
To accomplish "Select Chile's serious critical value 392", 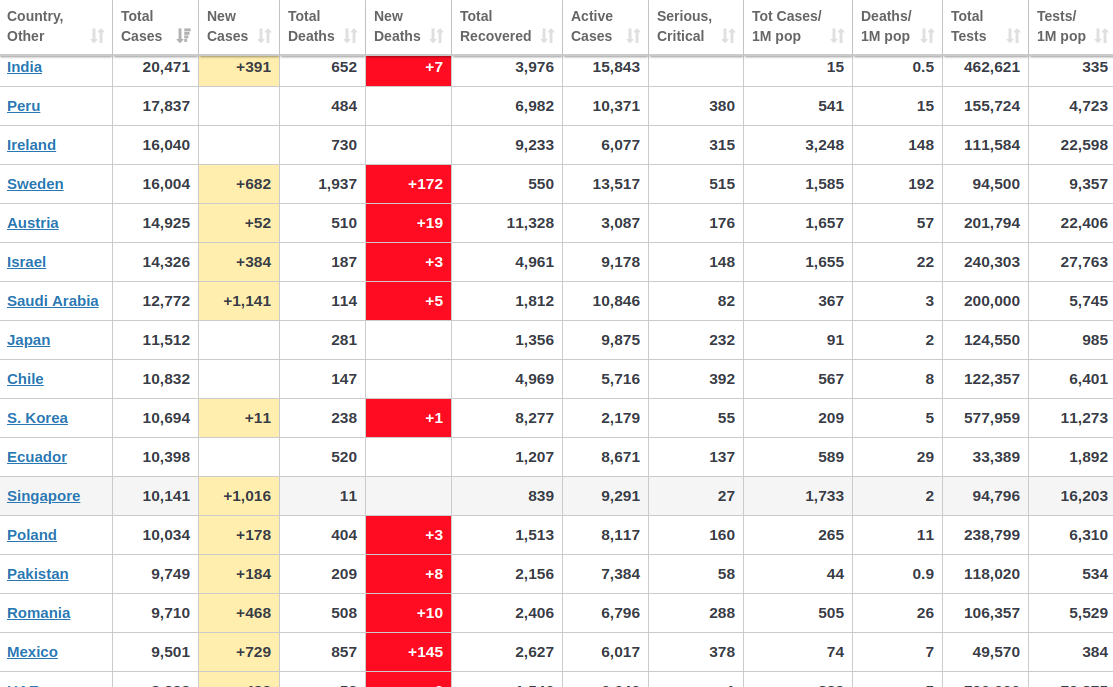I will coord(722,379).
